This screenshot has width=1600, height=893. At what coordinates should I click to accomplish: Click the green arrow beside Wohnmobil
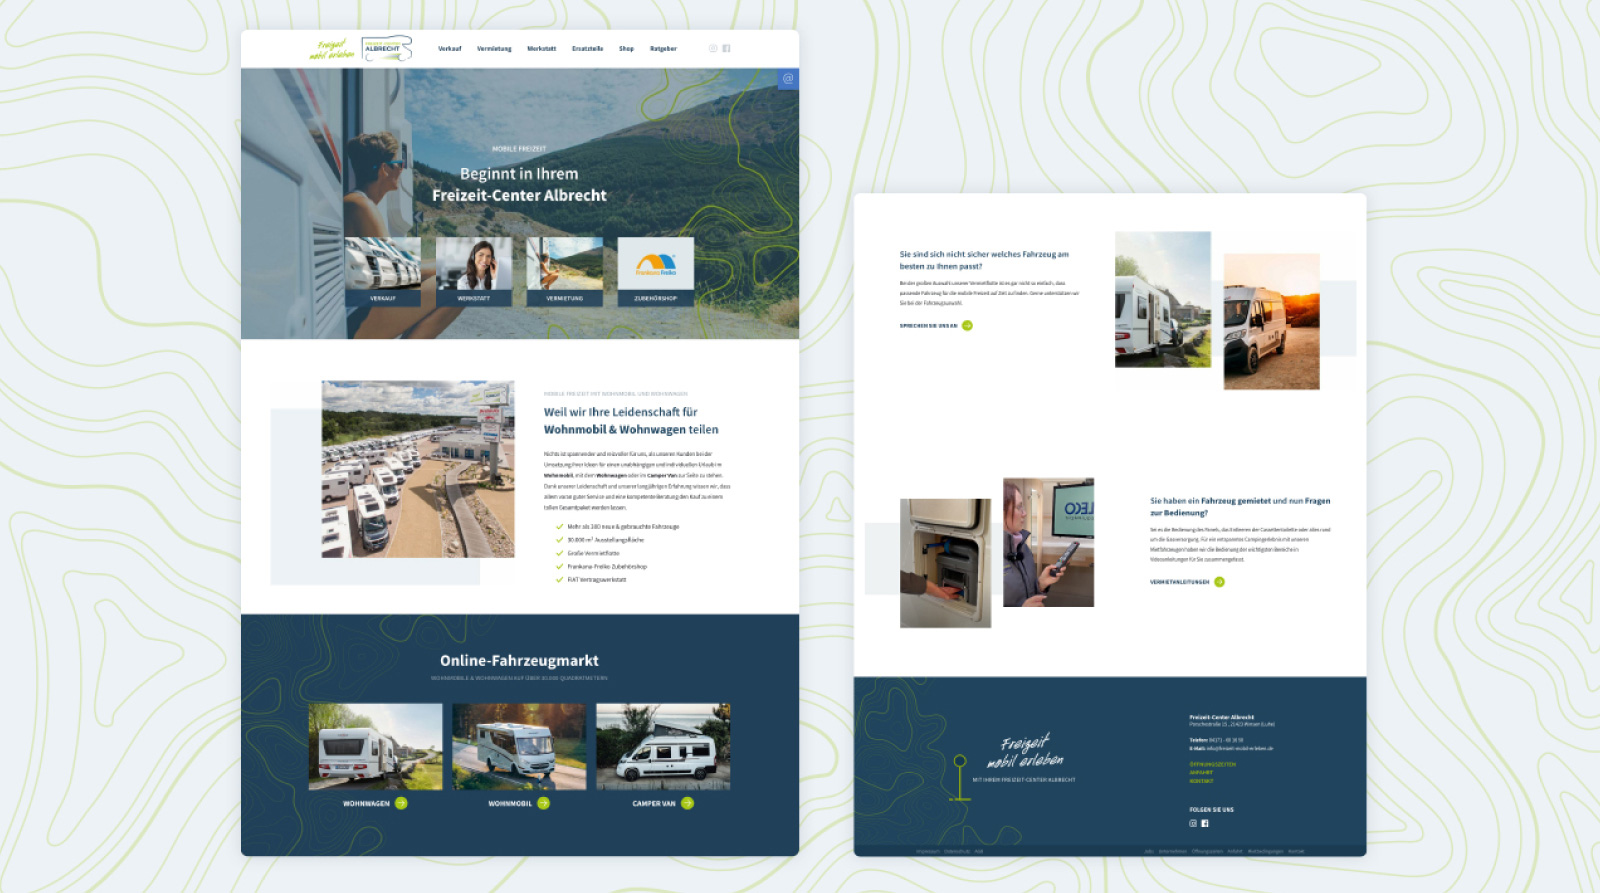click(x=544, y=803)
